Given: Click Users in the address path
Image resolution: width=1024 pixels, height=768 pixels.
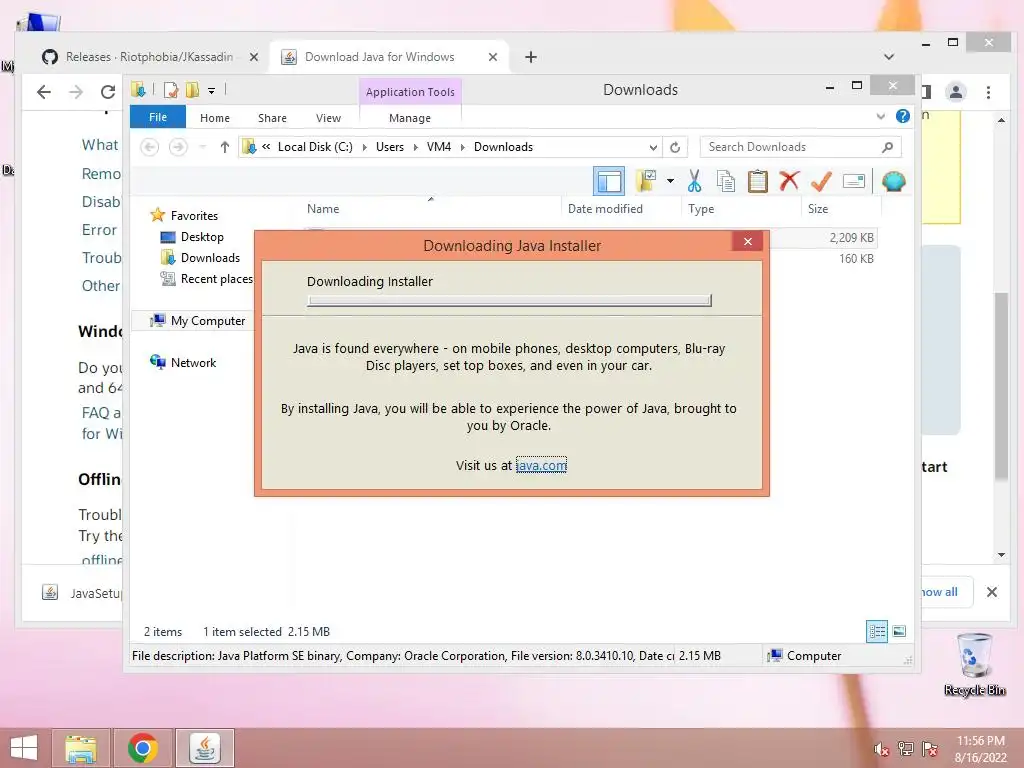Looking at the screenshot, I should [x=390, y=147].
